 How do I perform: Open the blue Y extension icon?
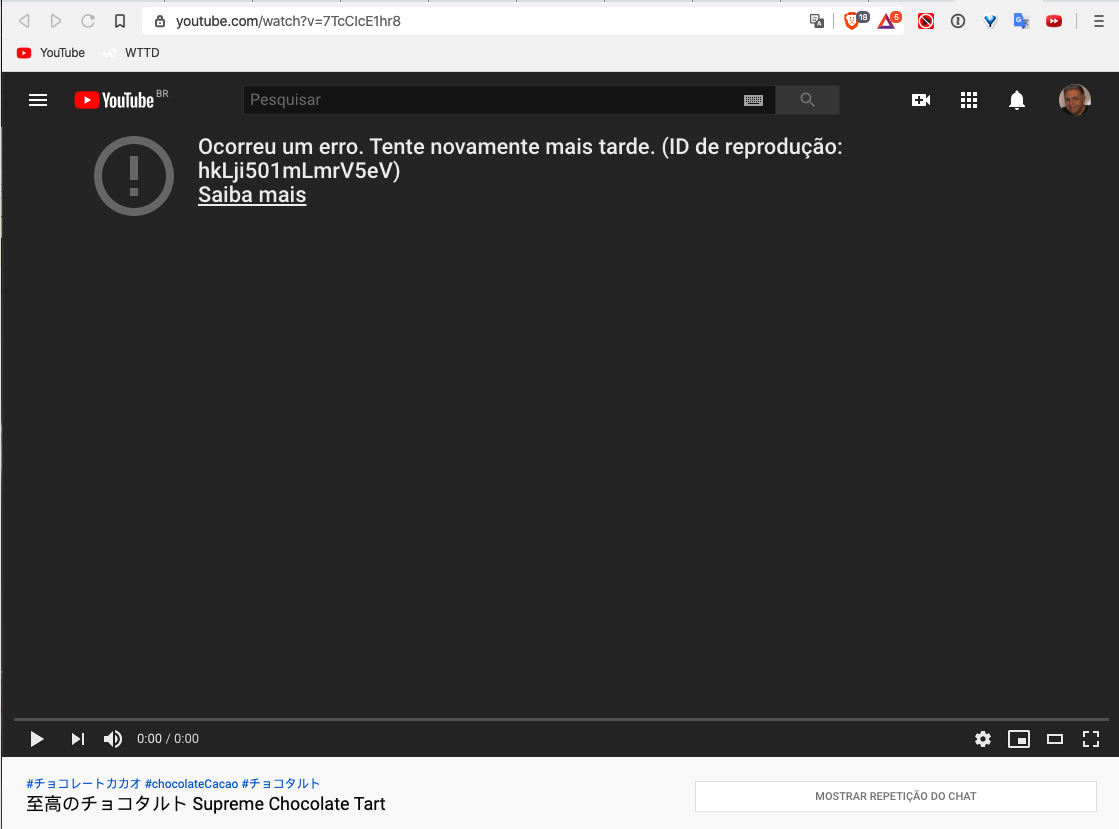click(990, 21)
